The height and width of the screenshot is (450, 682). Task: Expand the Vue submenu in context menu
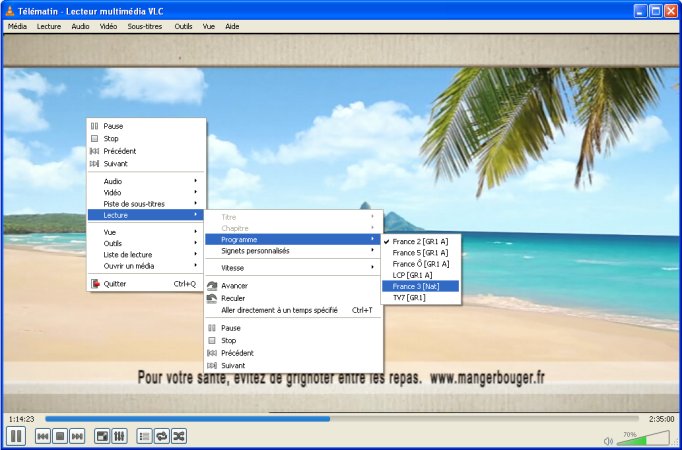pyautogui.click(x=146, y=232)
